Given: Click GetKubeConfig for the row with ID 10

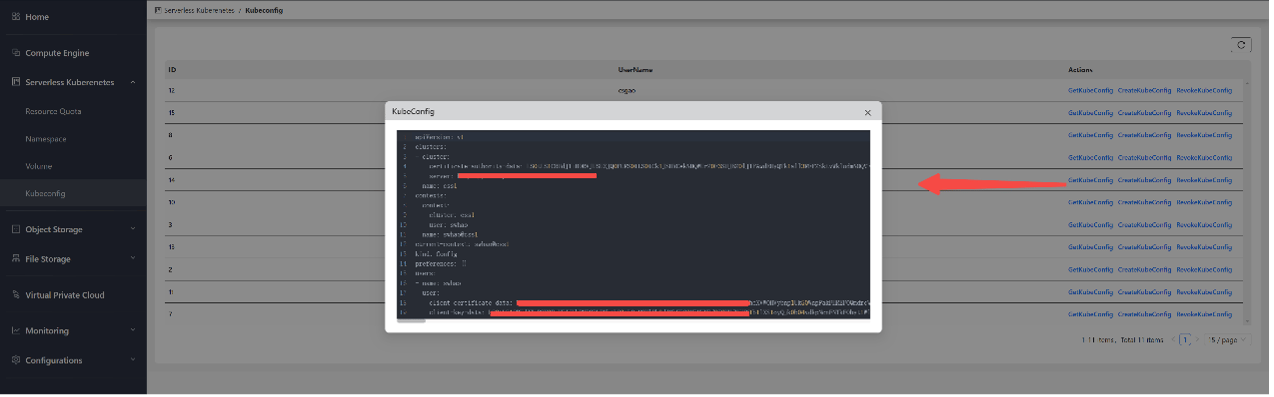Looking at the screenshot, I should click(x=1090, y=202).
